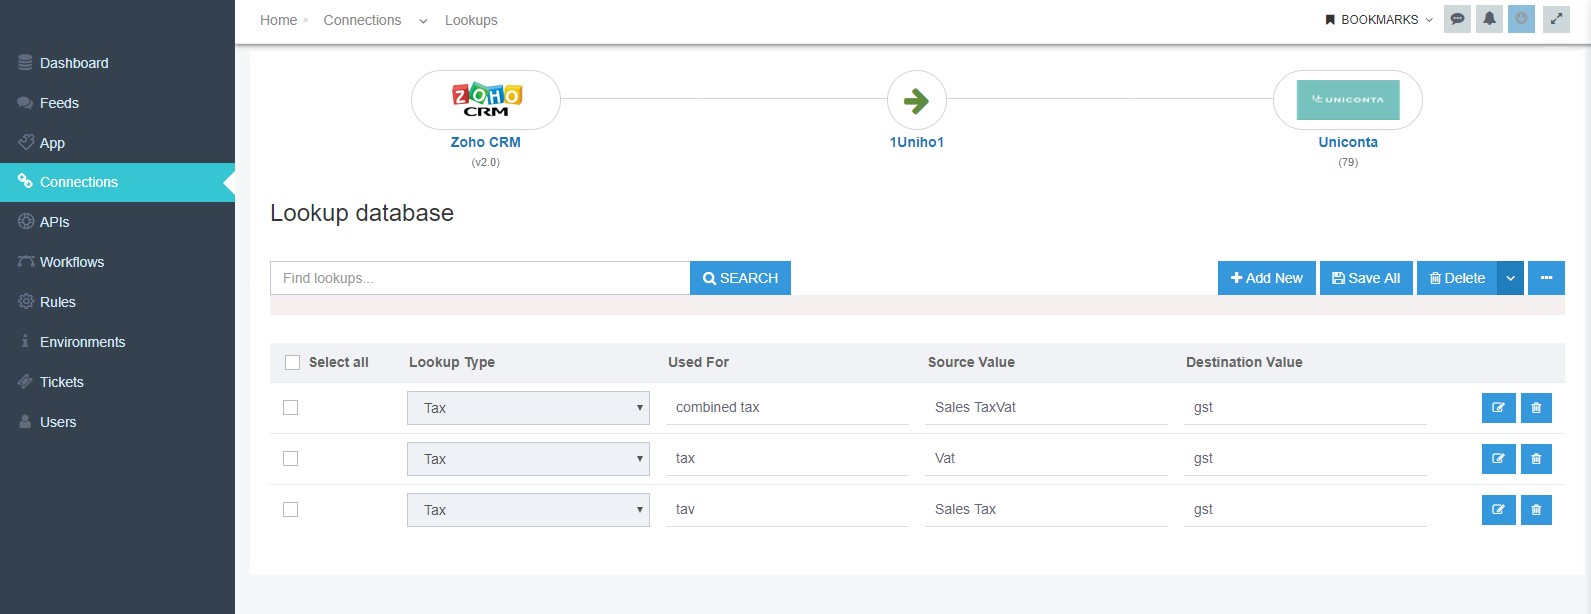Click the Uniconta logo
This screenshot has width=1591, height=614.
1348,100
